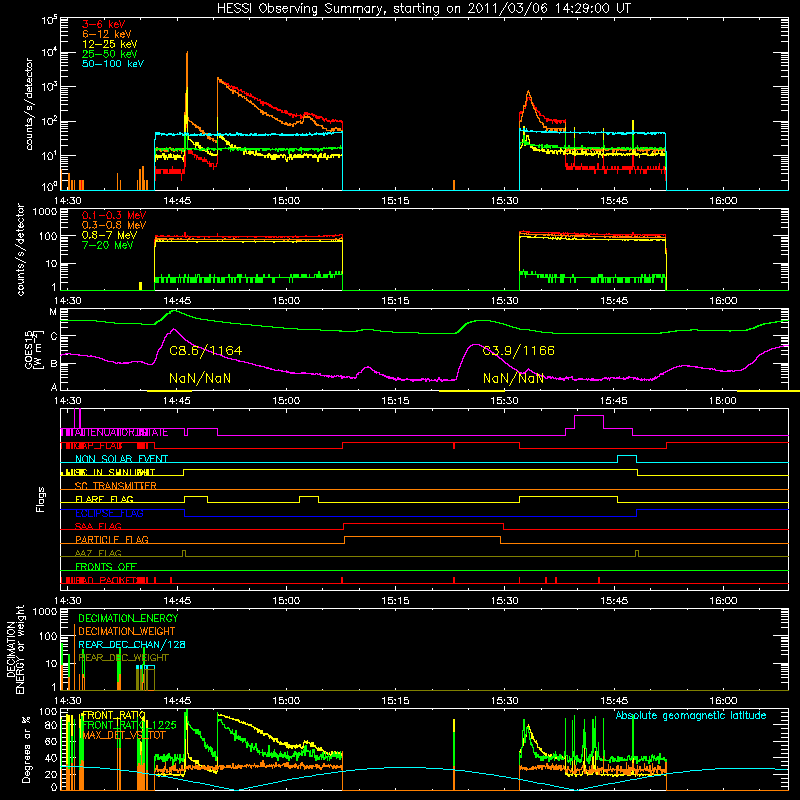Click the Degrees or % axis label
Screen dimensions: 800x800
click(x=26, y=749)
